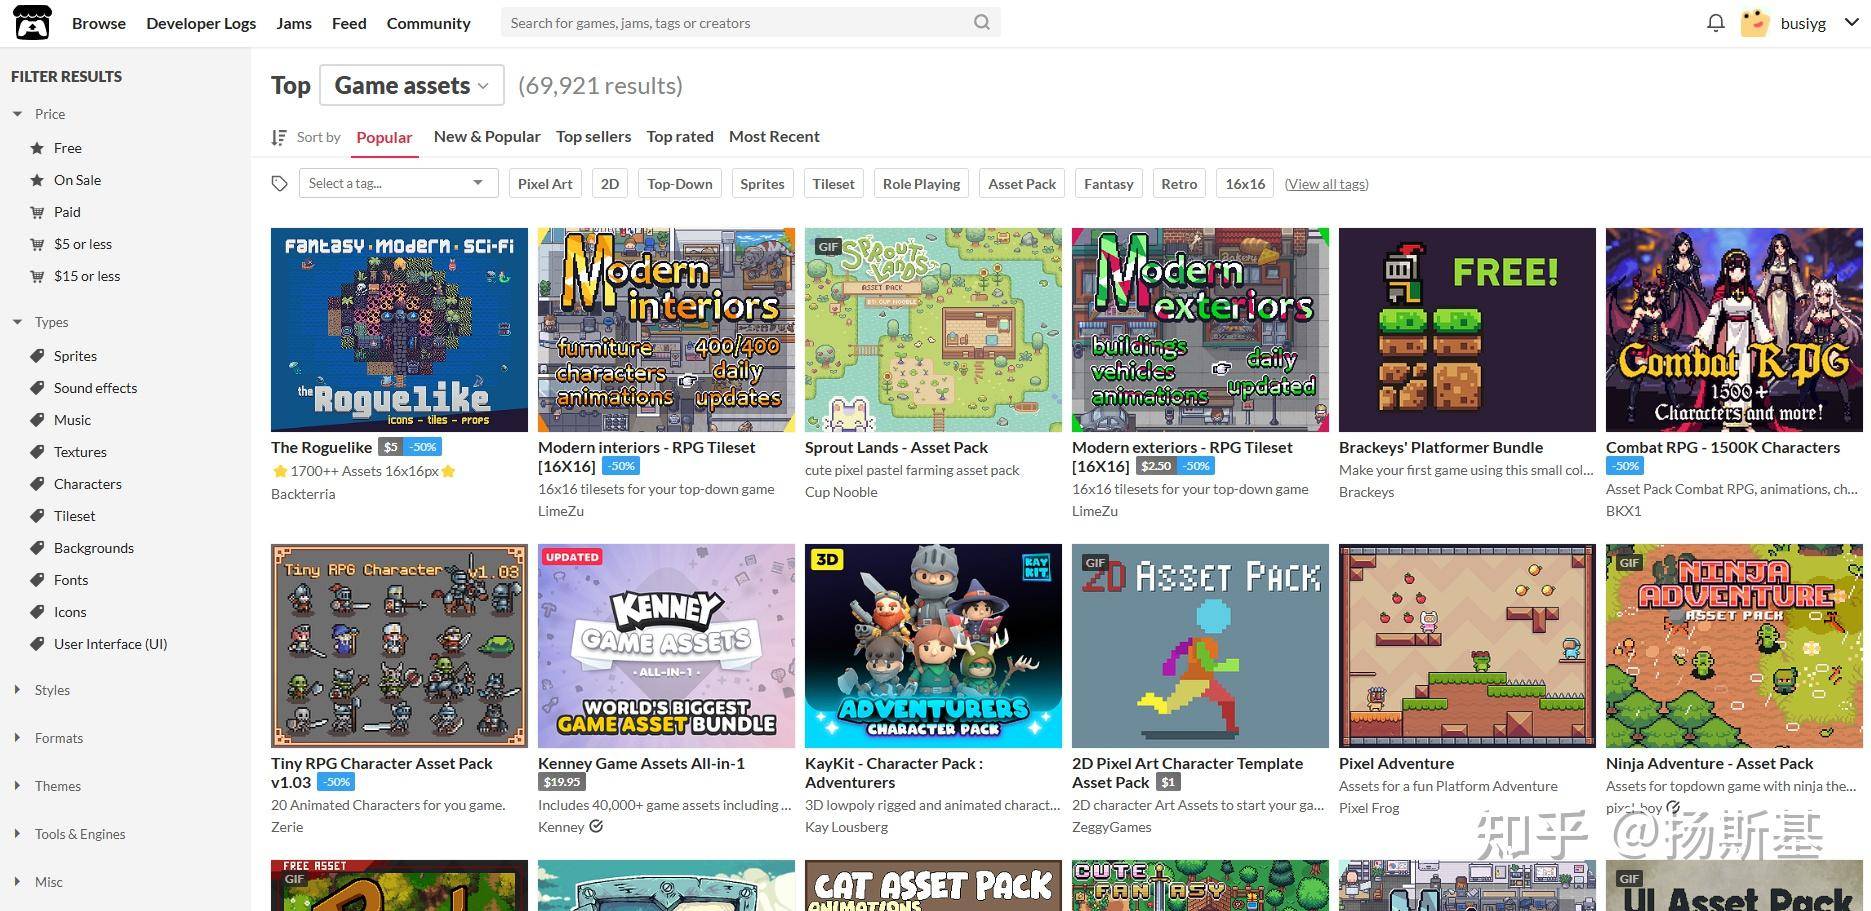Click the GIF badge on Sprout Lands thumbnail

pos(828,246)
